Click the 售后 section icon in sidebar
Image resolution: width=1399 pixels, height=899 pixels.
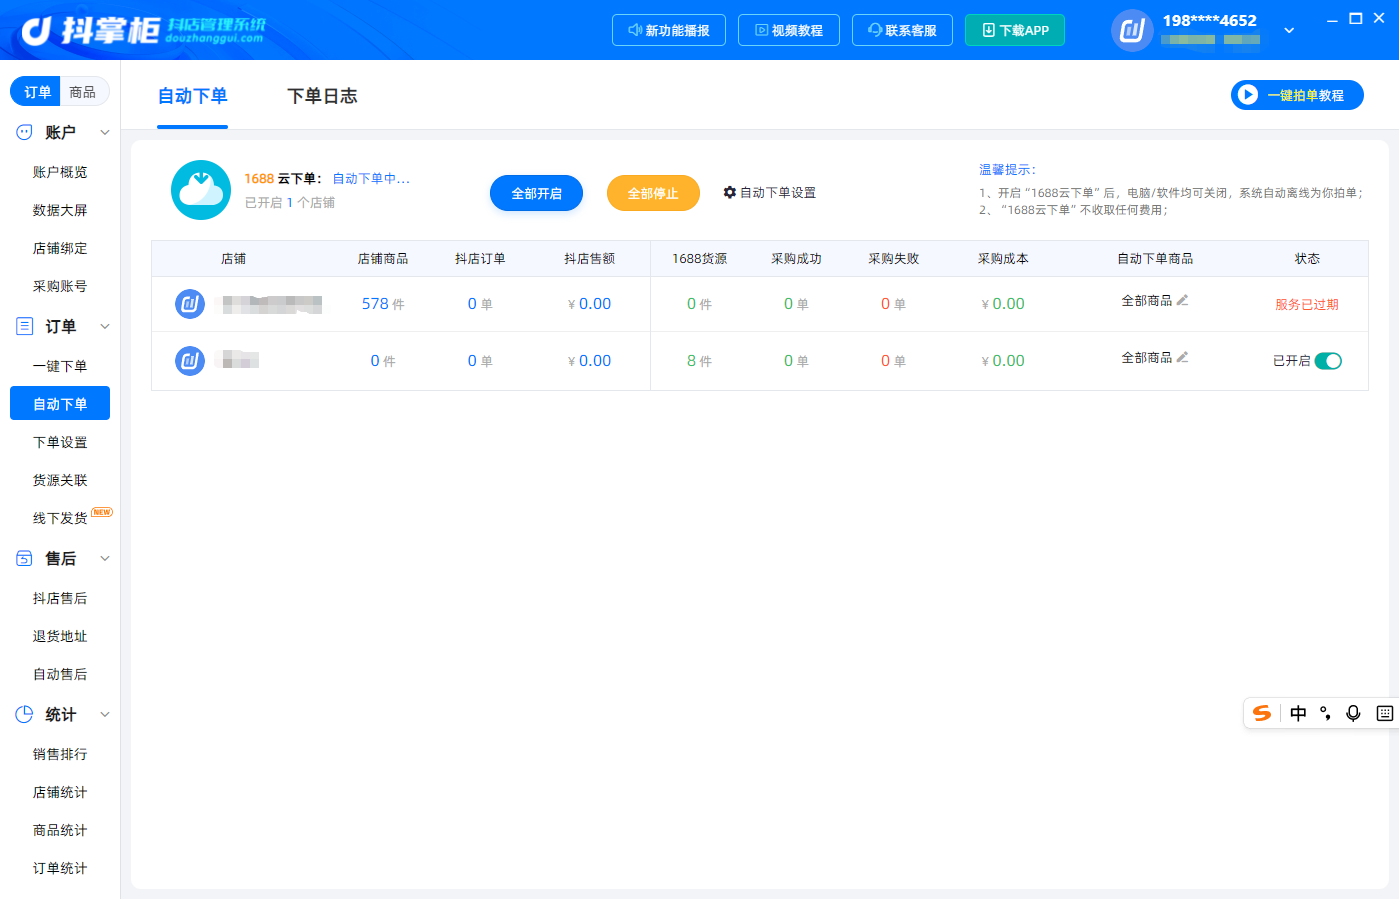click(x=24, y=558)
